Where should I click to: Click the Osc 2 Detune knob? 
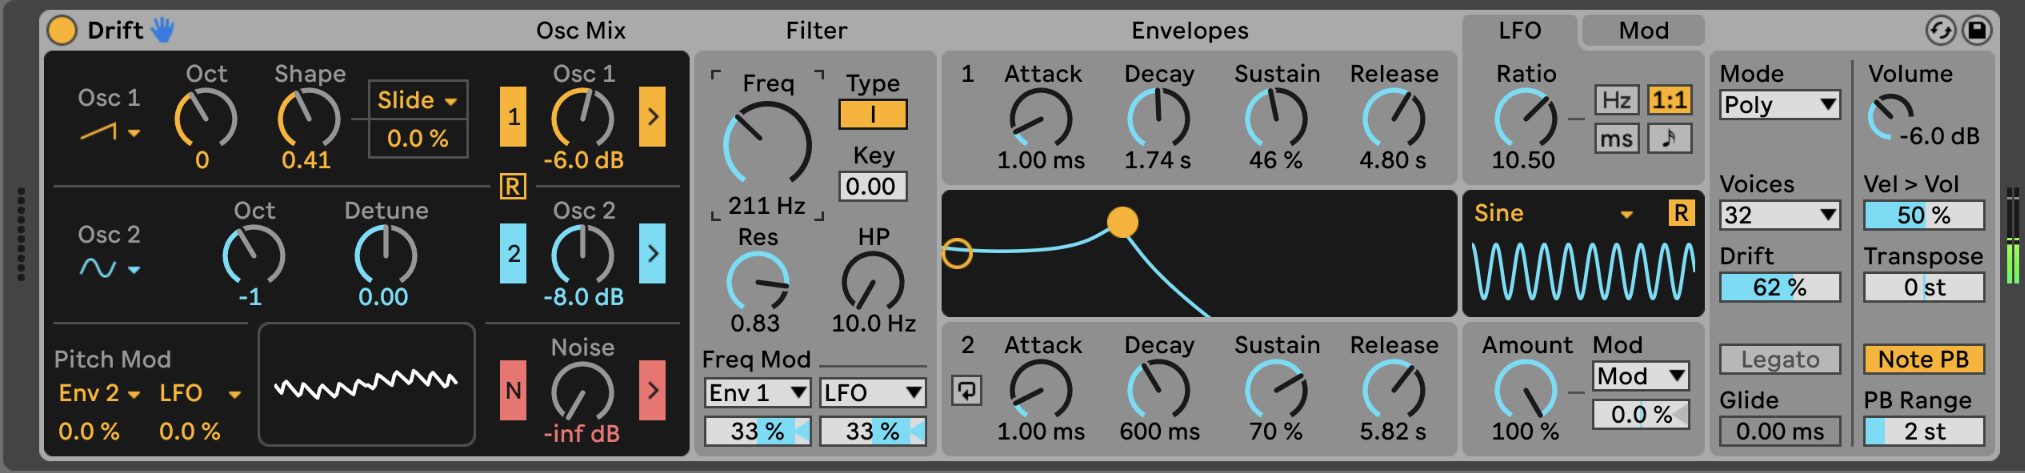click(x=385, y=256)
